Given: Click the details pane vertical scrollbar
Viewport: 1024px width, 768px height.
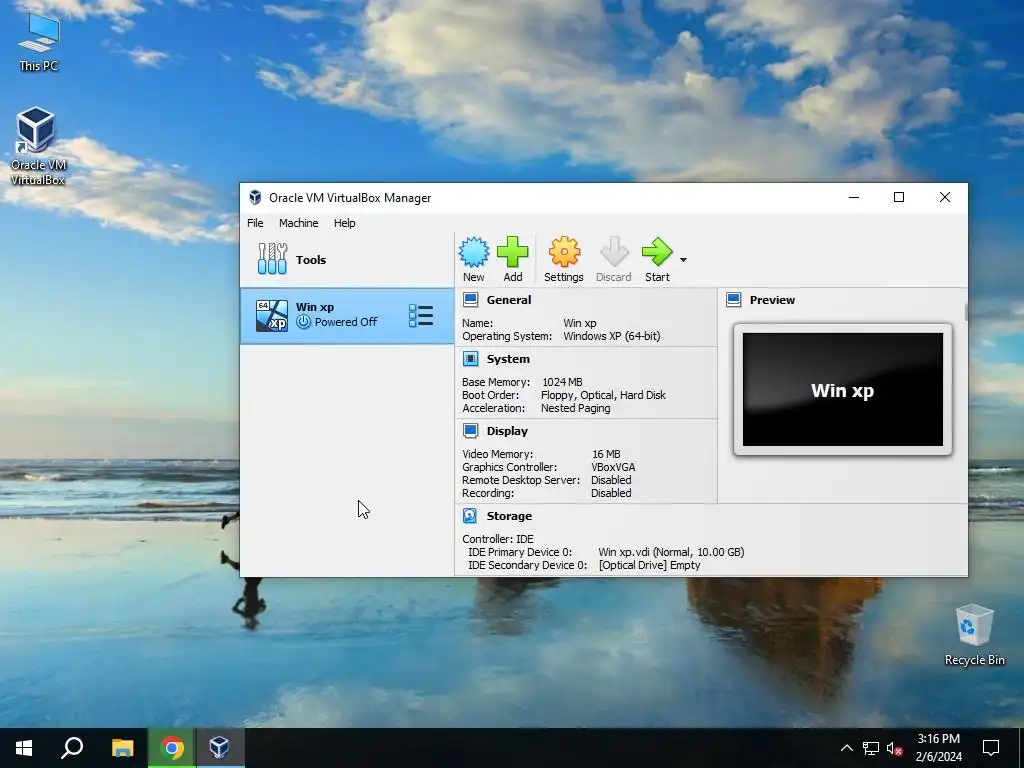Looking at the screenshot, I should (966, 312).
